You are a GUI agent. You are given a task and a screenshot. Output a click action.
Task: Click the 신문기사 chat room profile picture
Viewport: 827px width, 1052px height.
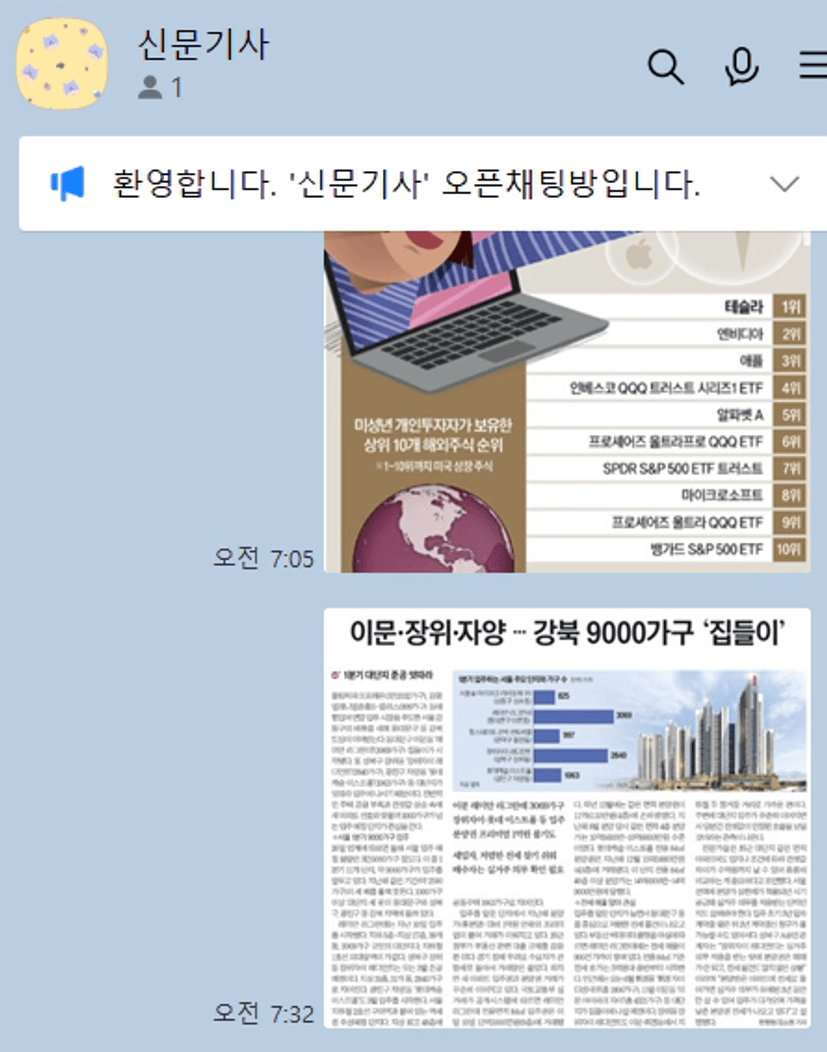coord(62,64)
